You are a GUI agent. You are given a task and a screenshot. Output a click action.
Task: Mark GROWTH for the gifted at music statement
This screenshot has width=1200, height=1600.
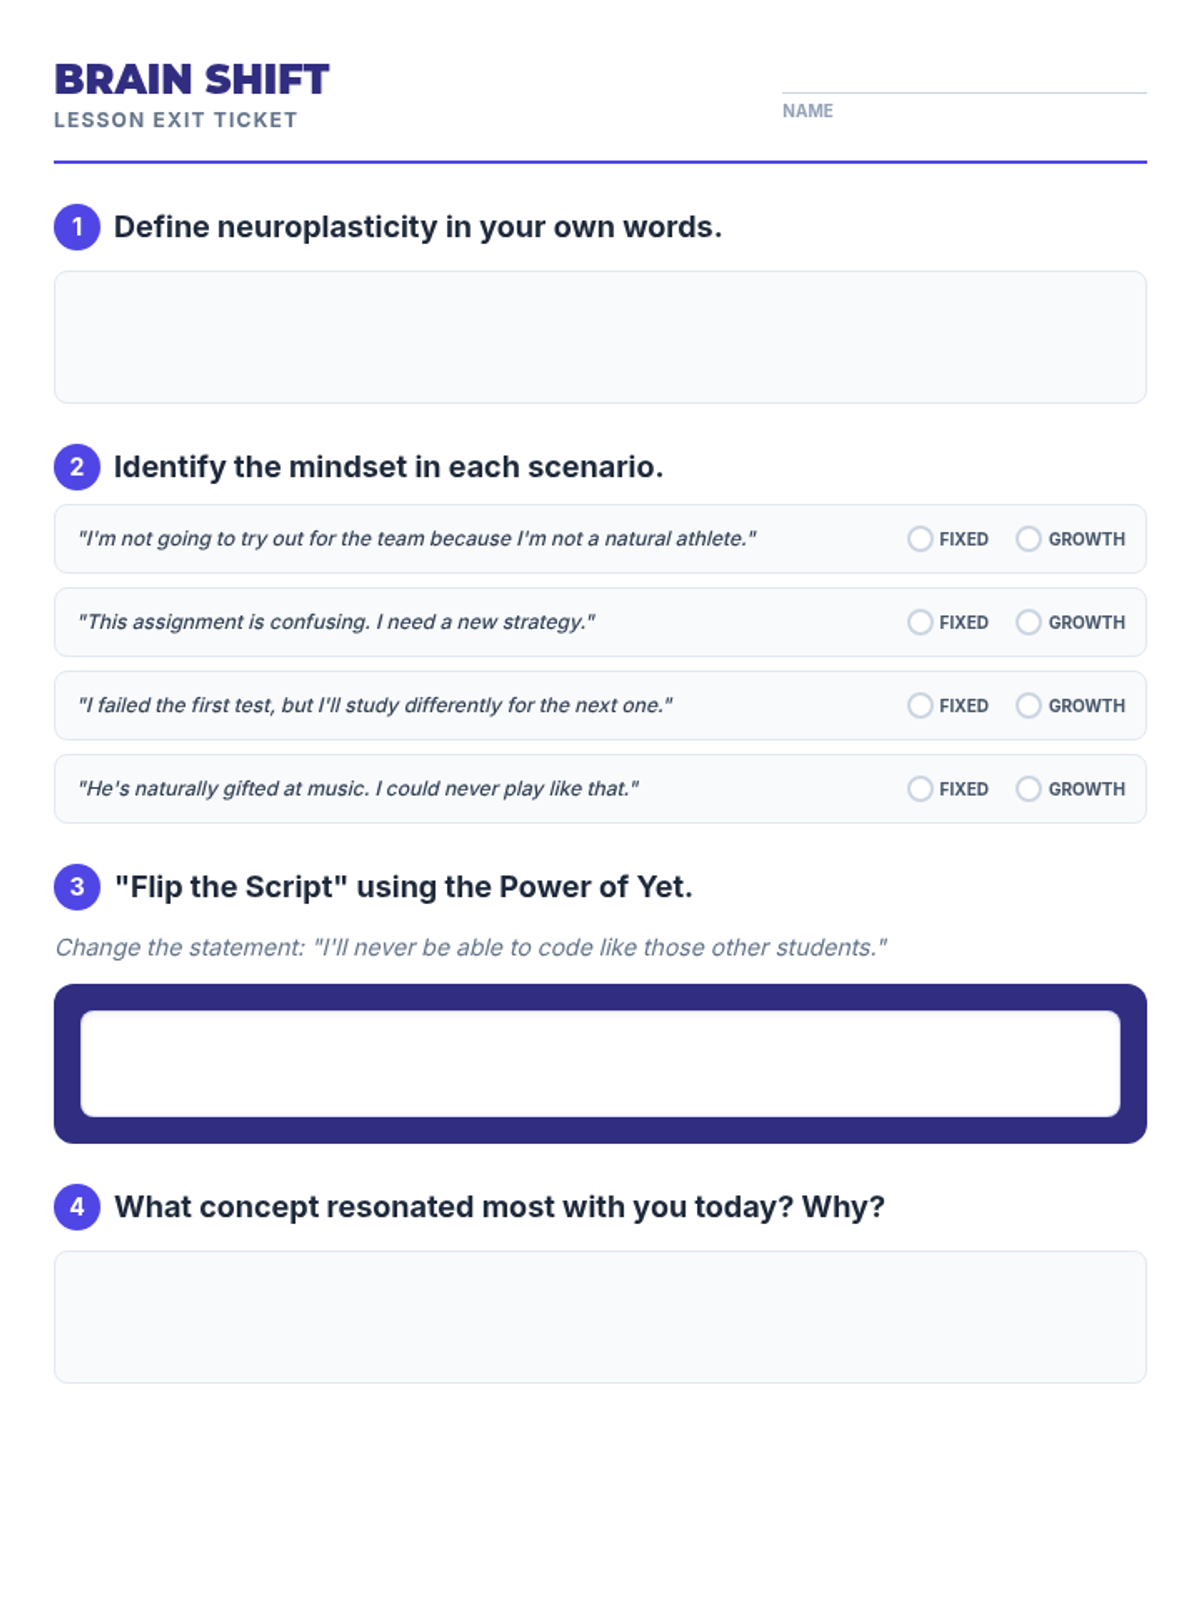point(1028,789)
